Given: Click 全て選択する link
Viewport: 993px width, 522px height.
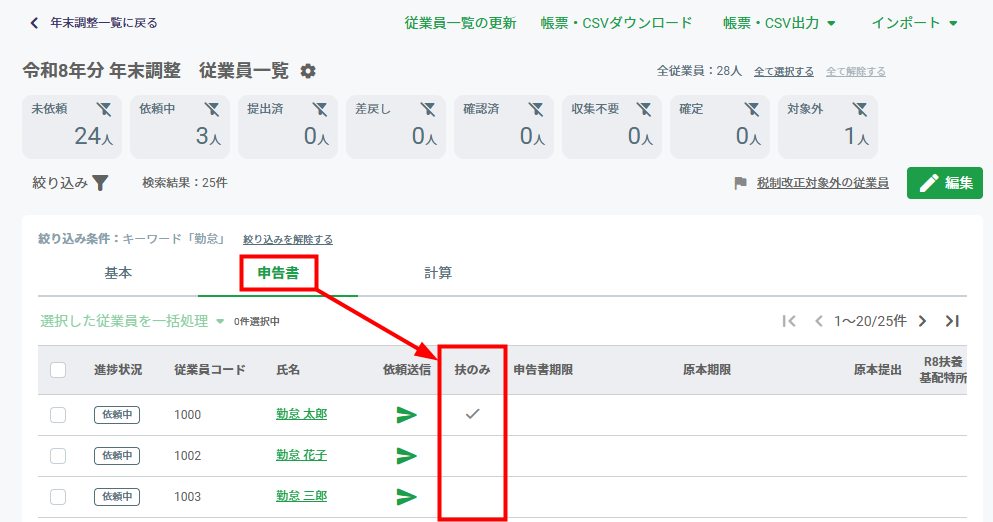Looking at the screenshot, I should [x=783, y=72].
